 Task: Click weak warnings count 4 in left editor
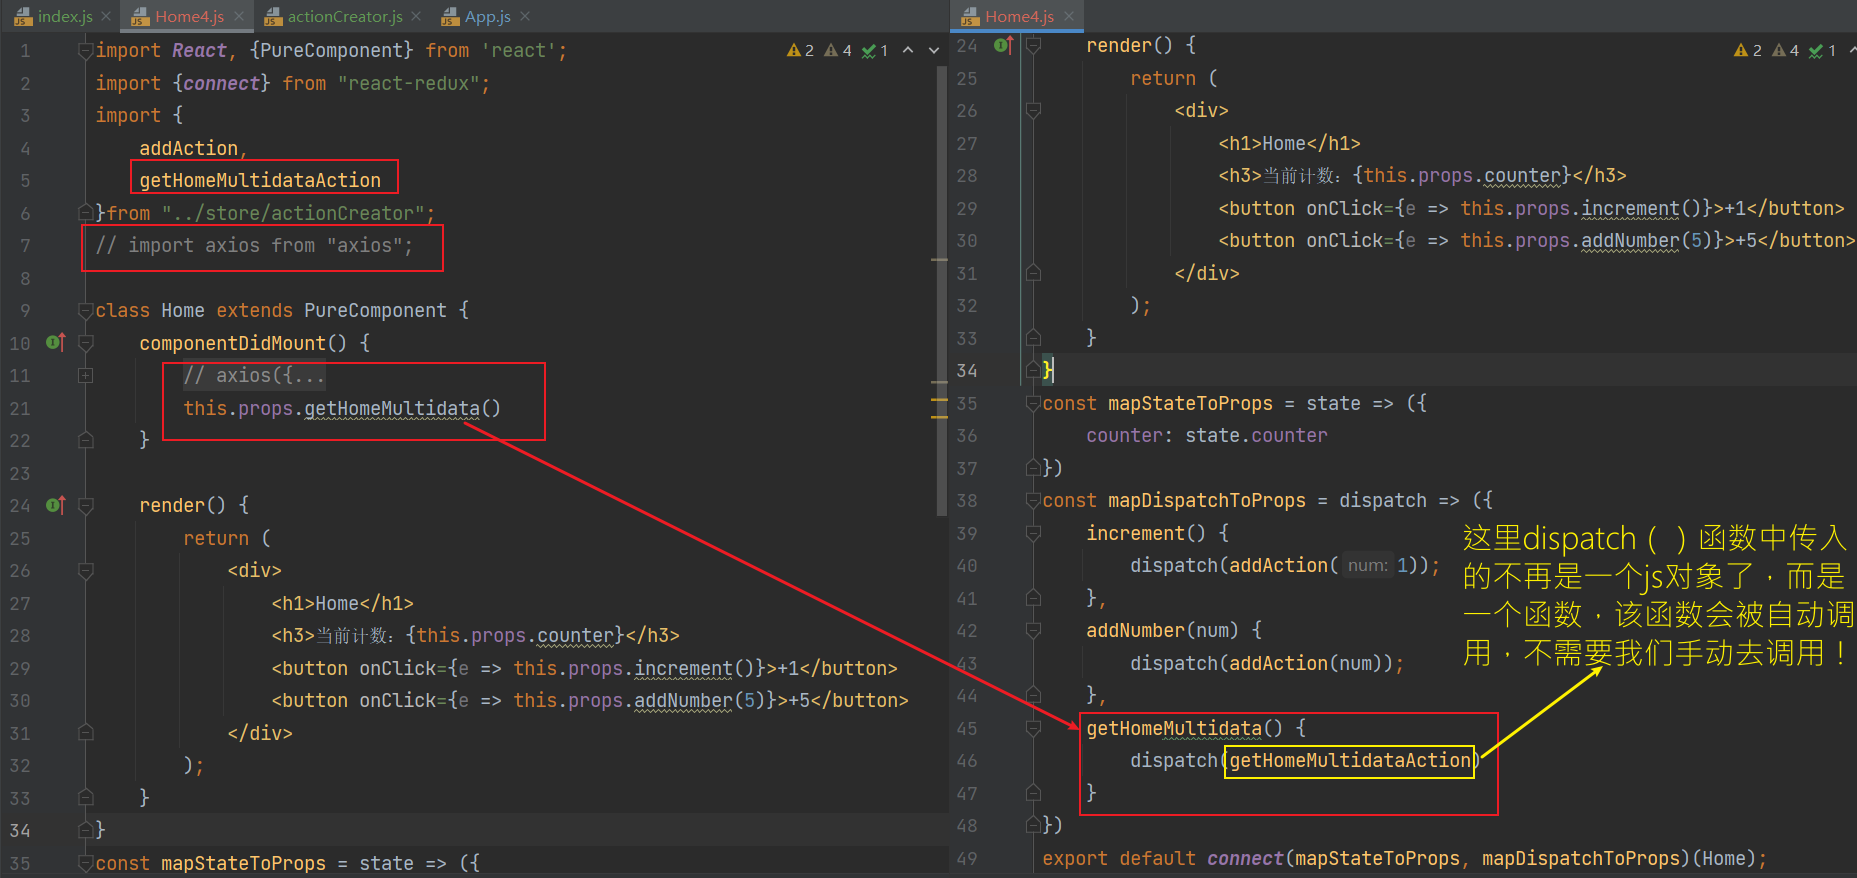pos(837,50)
